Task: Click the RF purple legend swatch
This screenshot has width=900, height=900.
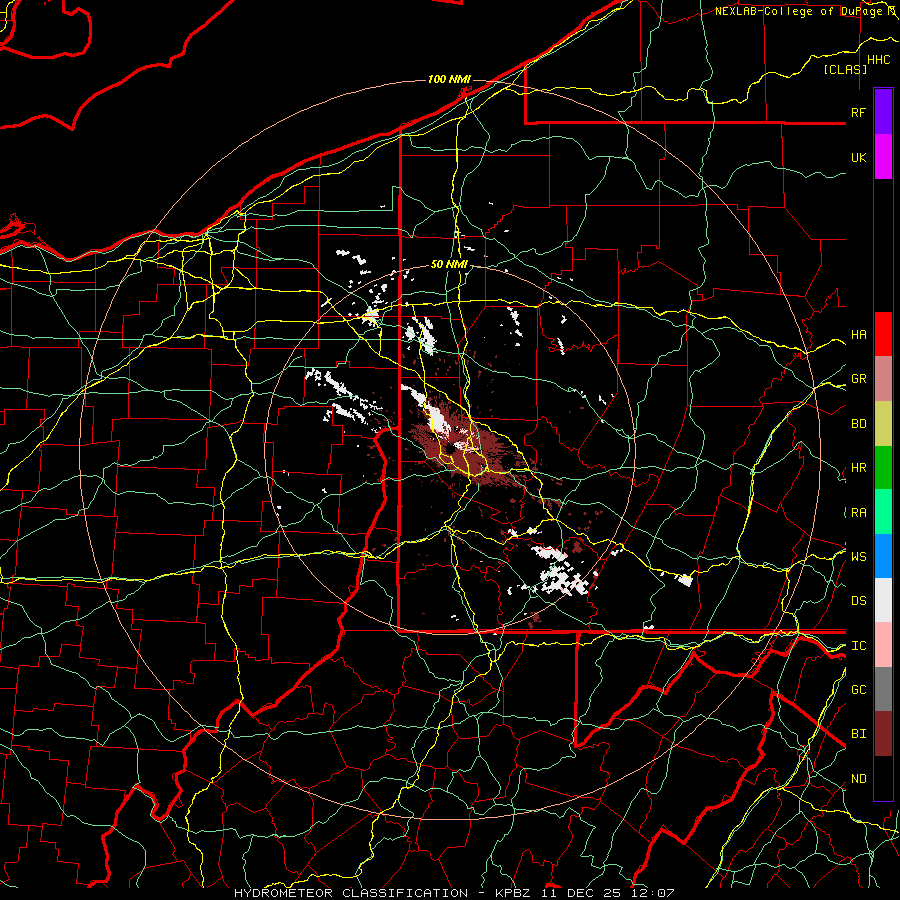Action: coord(883,112)
